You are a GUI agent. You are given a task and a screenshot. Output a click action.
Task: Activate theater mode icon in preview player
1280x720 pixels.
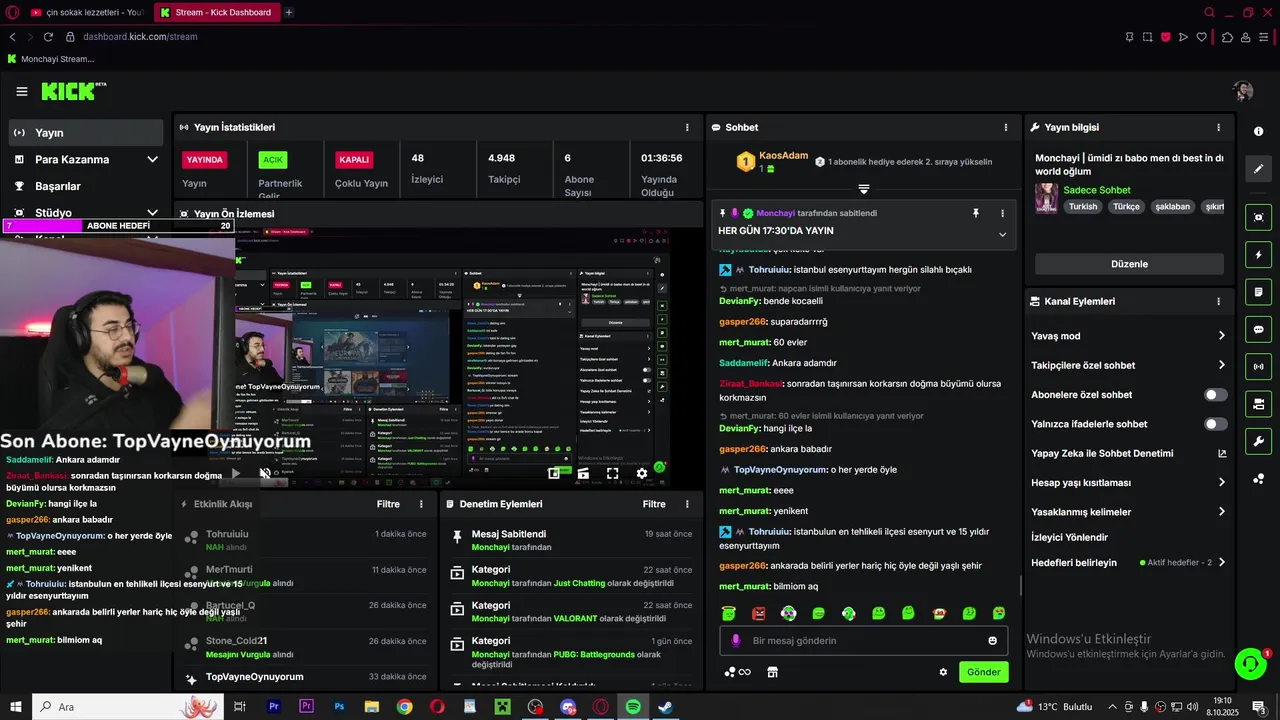click(583, 474)
